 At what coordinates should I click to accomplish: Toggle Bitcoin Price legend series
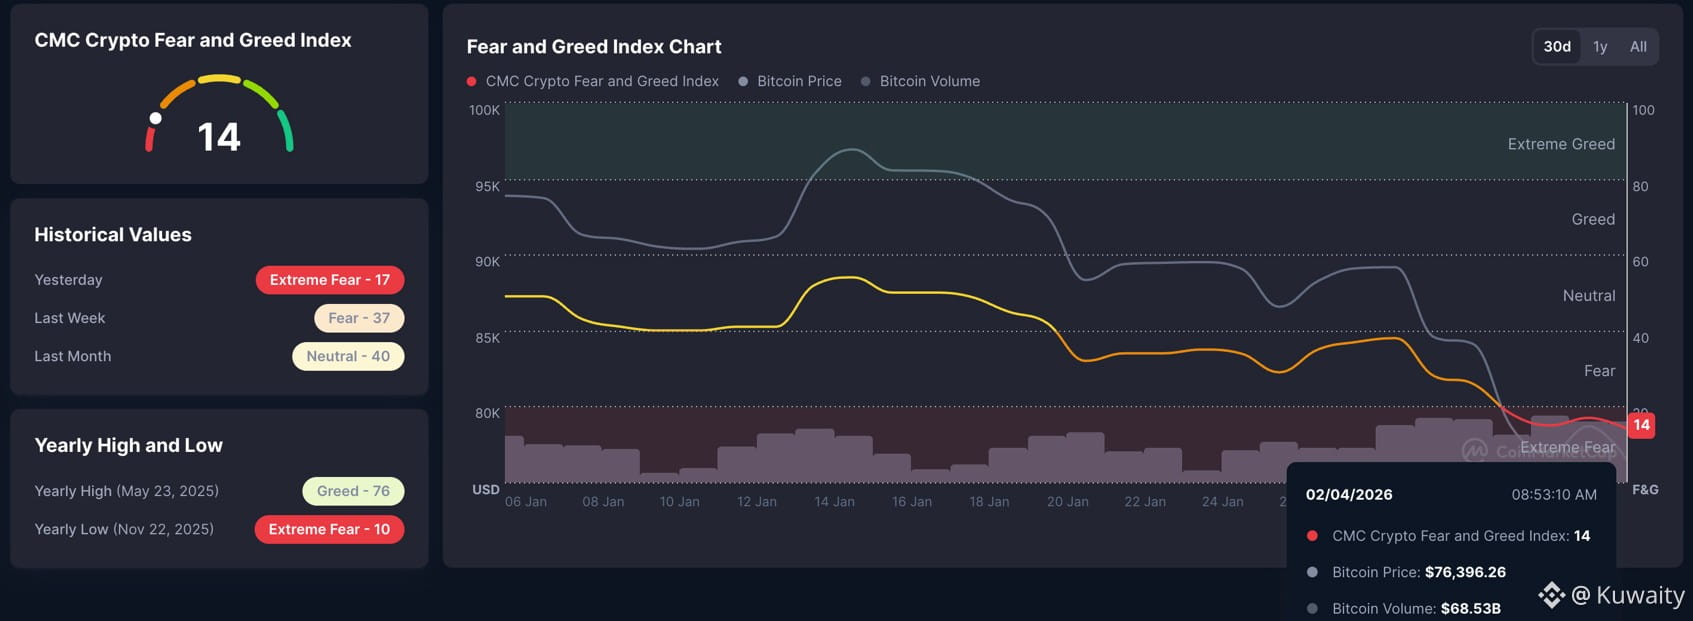tap(790, 81)
